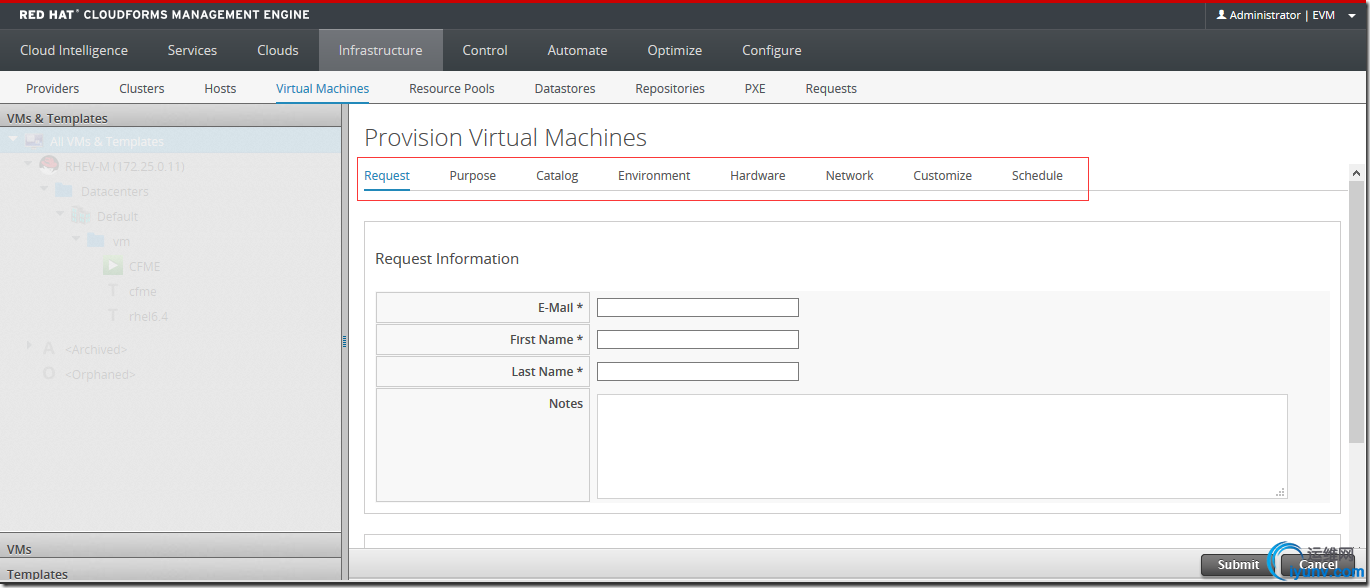Screen dimensions: 1370x588
Task: Go to the Network provisioning tab
Action: (x=849, y=176)
